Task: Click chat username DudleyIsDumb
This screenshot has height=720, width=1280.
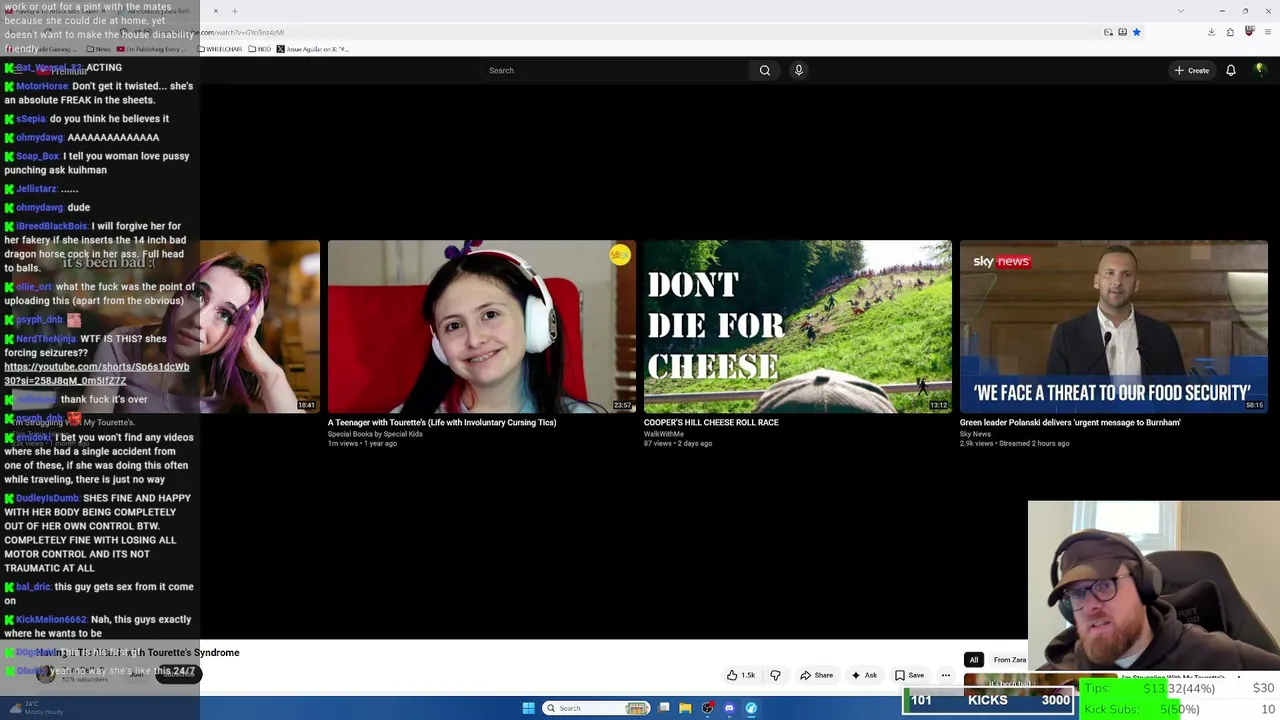Action: coord(47,498)
